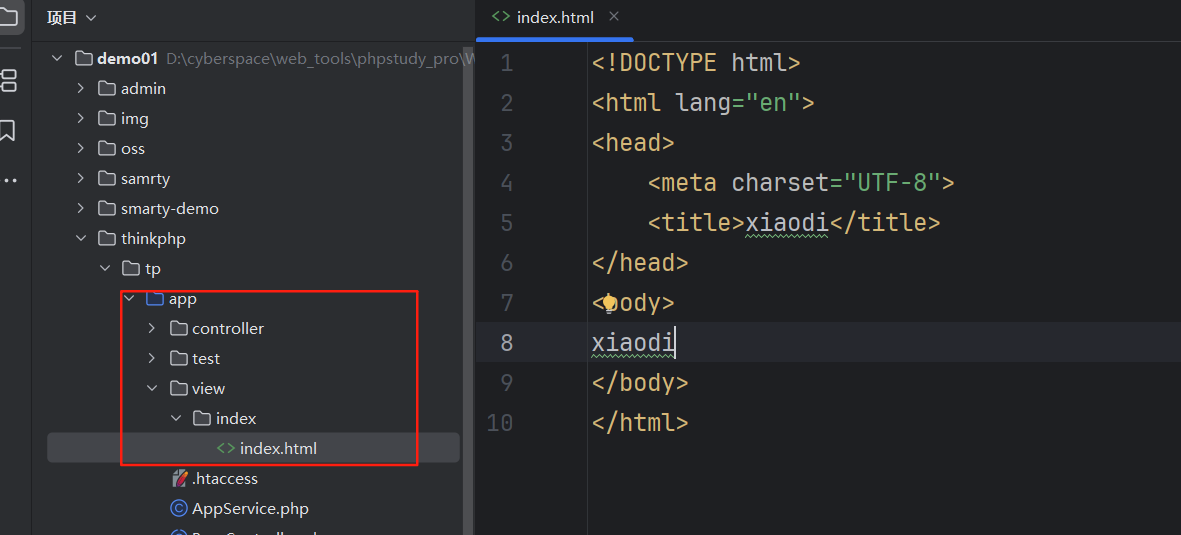
Task: Click the closing </head> tag
Action: pyautogui.click(x=640, y=263)
